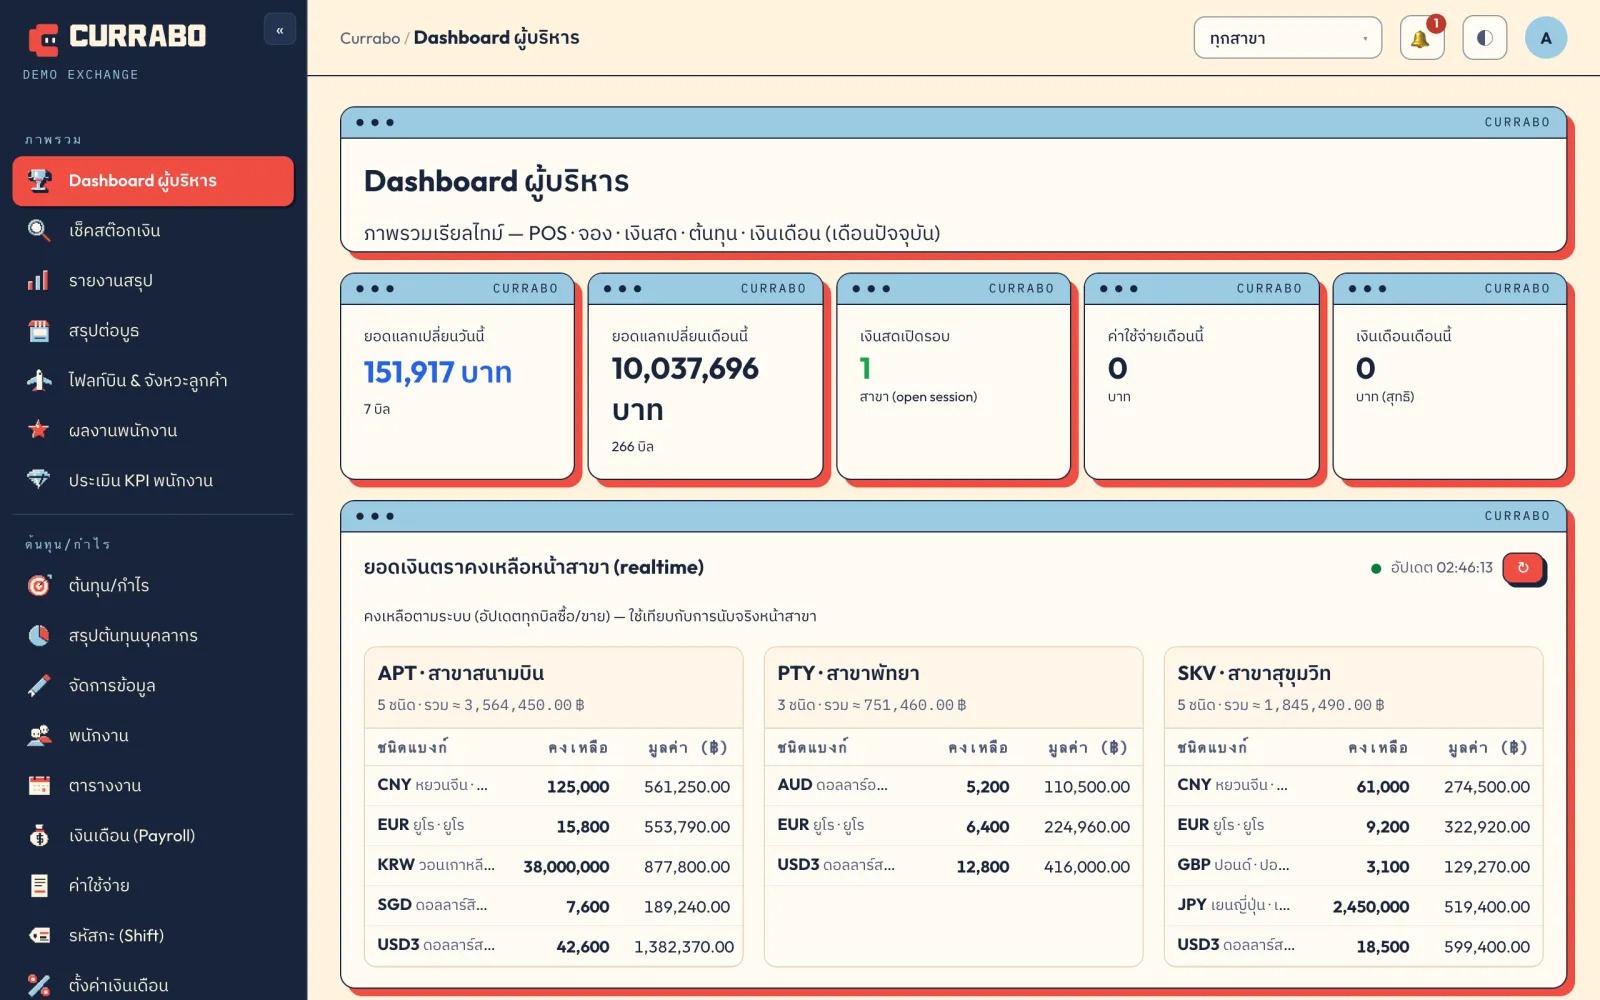Click the people icon for พนักงาน
The width and height of the screenshot is (1600, 1000).
tap(39, 735)
